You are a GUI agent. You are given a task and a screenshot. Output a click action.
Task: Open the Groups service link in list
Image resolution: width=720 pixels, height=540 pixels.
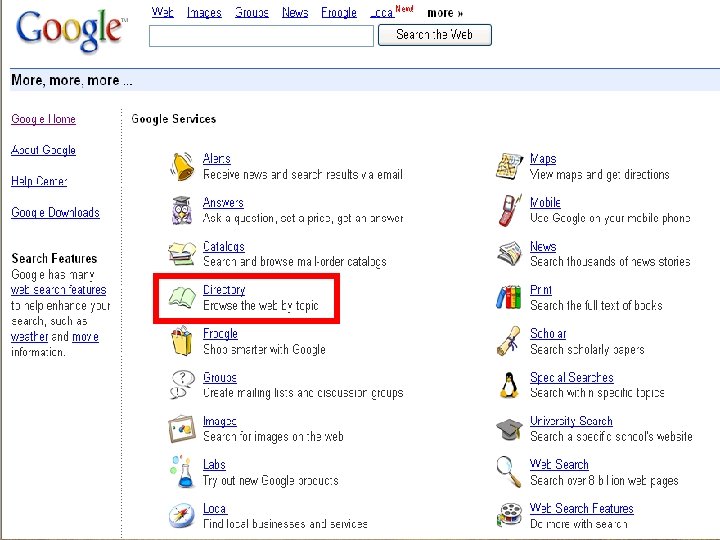[x=220, y=377]
